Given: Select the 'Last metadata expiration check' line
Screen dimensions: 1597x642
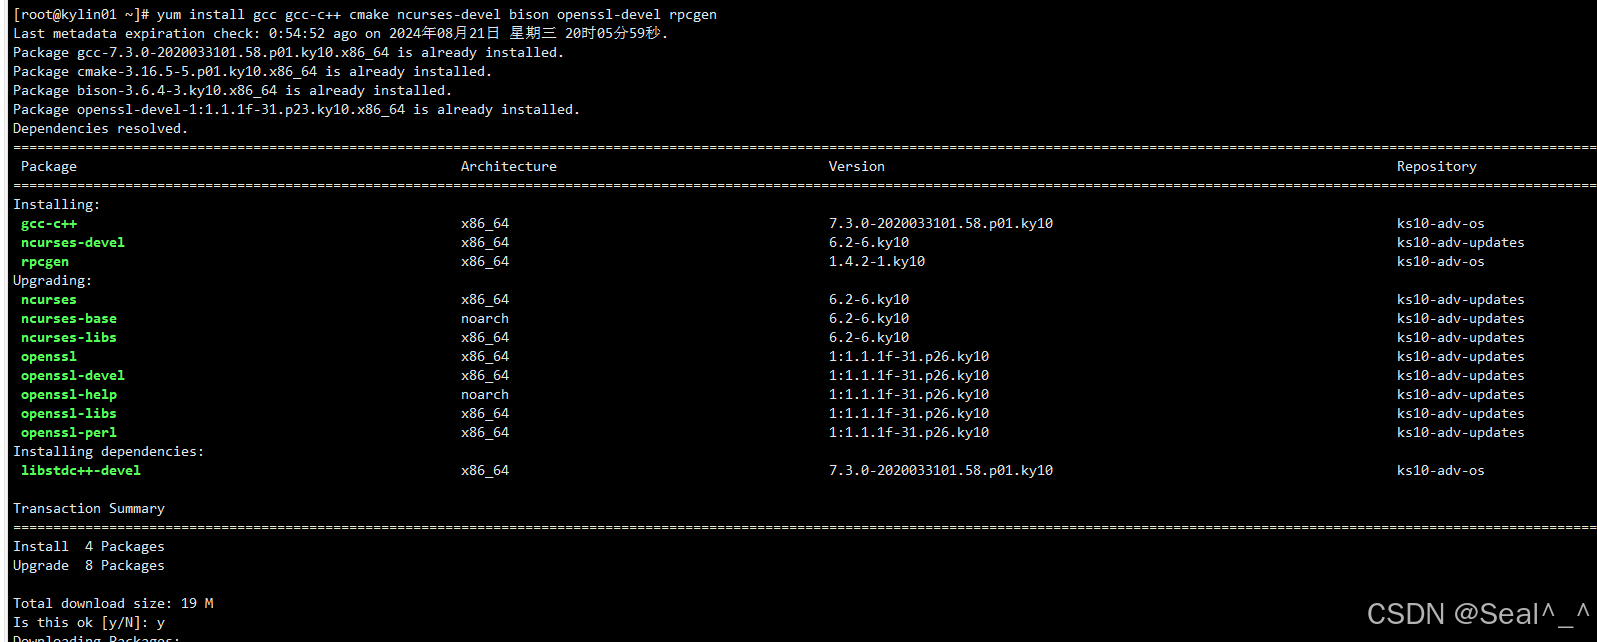Looking at the screenshot, I should pyautogui.click(x=341, y=34).
